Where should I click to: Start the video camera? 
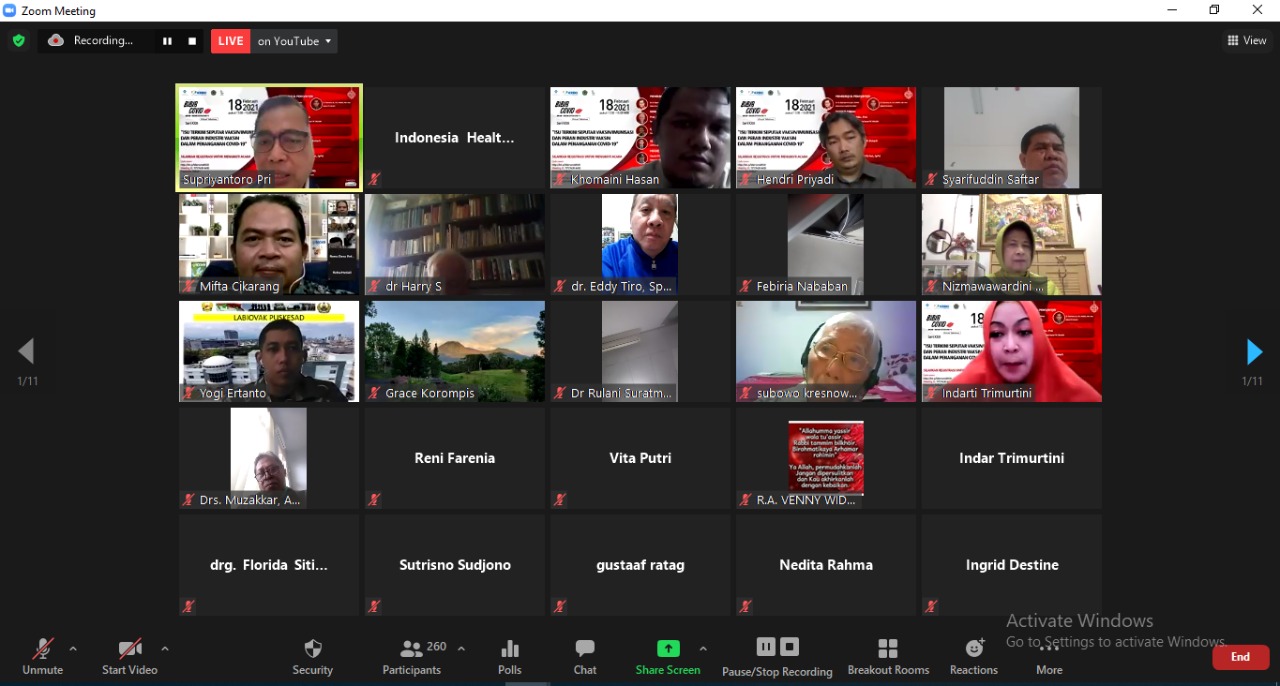click(130, 657)
